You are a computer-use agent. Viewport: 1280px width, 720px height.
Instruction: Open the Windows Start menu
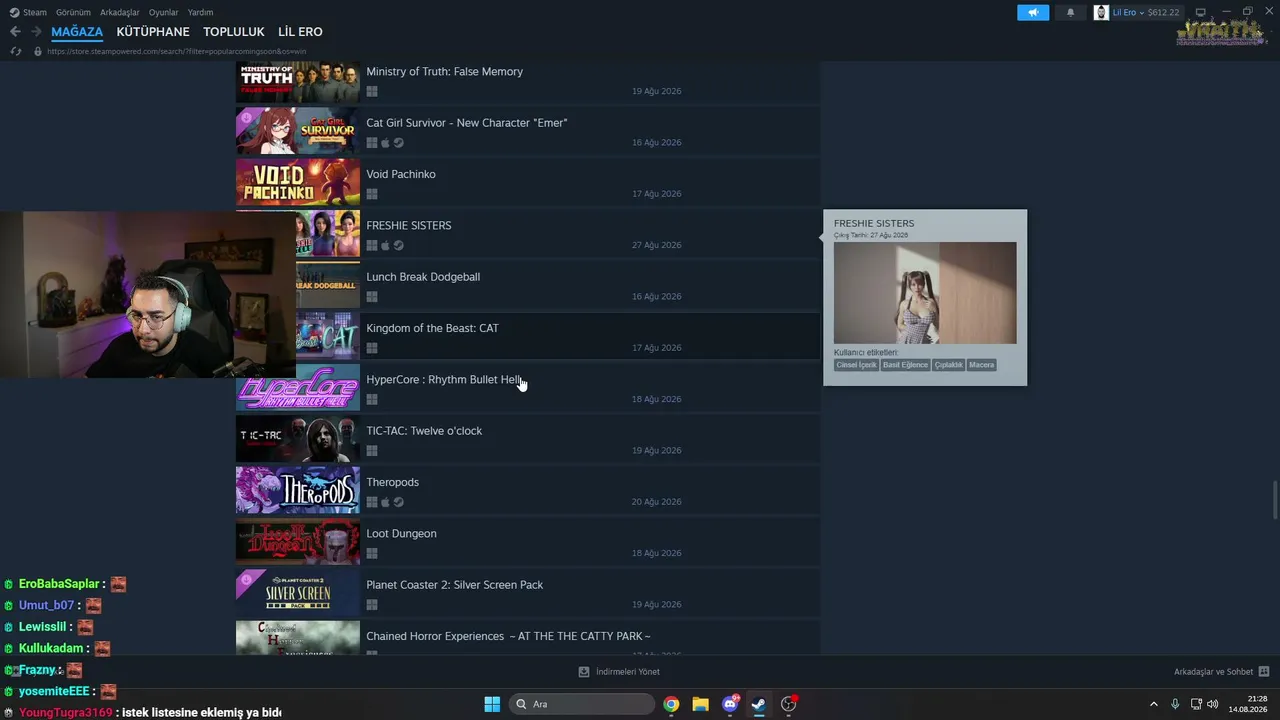(x=492, y=704)
